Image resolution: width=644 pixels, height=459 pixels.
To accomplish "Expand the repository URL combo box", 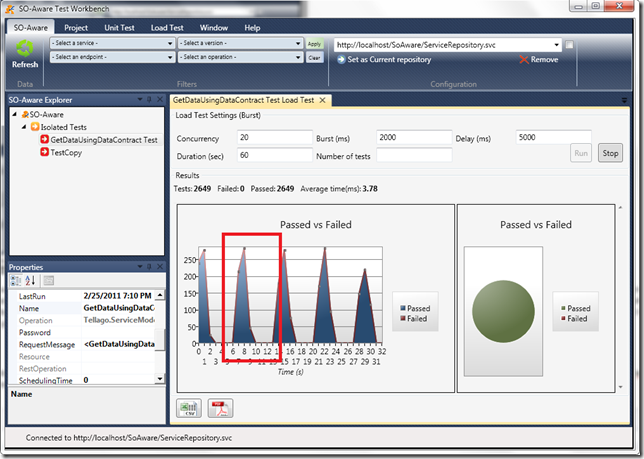I will point(557,45).
